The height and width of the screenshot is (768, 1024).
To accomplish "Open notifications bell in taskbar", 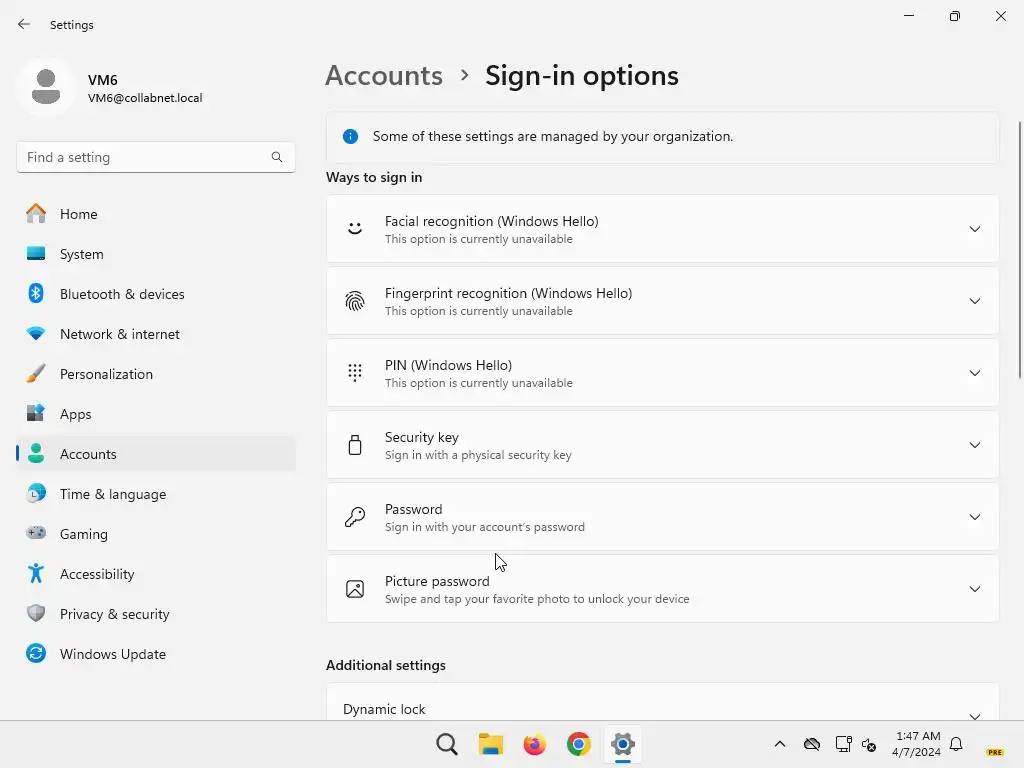I will [956, 744].
